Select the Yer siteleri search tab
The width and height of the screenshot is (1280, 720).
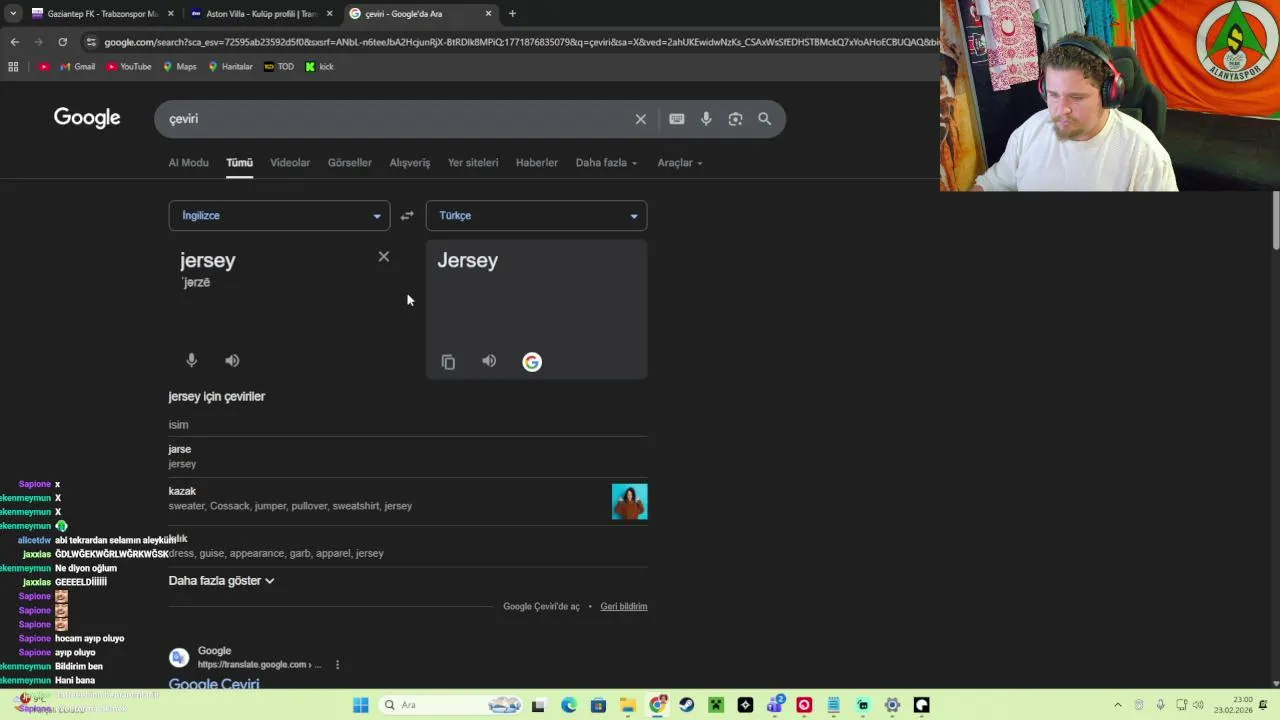coord(473,163)
